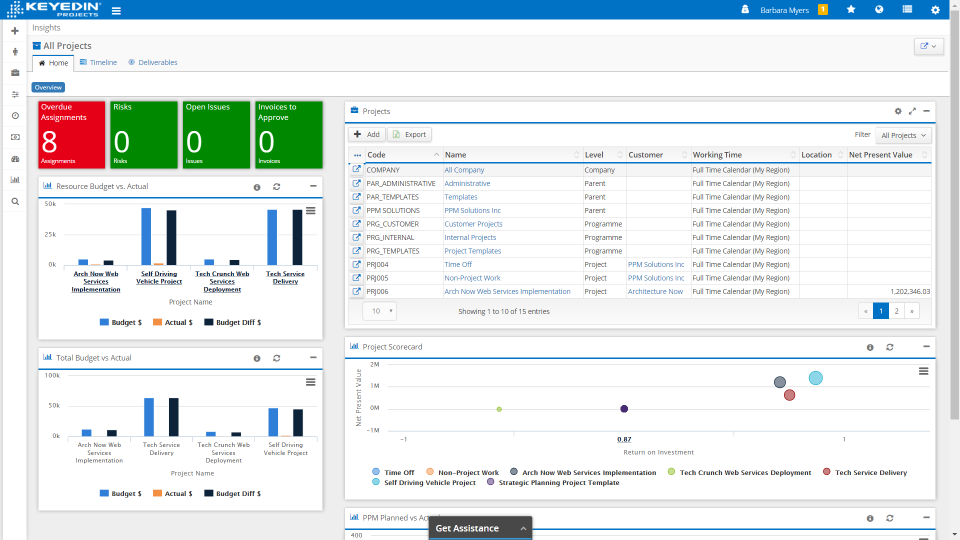This screenshot has height=540, width=960.
Task: Collapse Total Budget vs Actual panel
Action: pos(313,358)
